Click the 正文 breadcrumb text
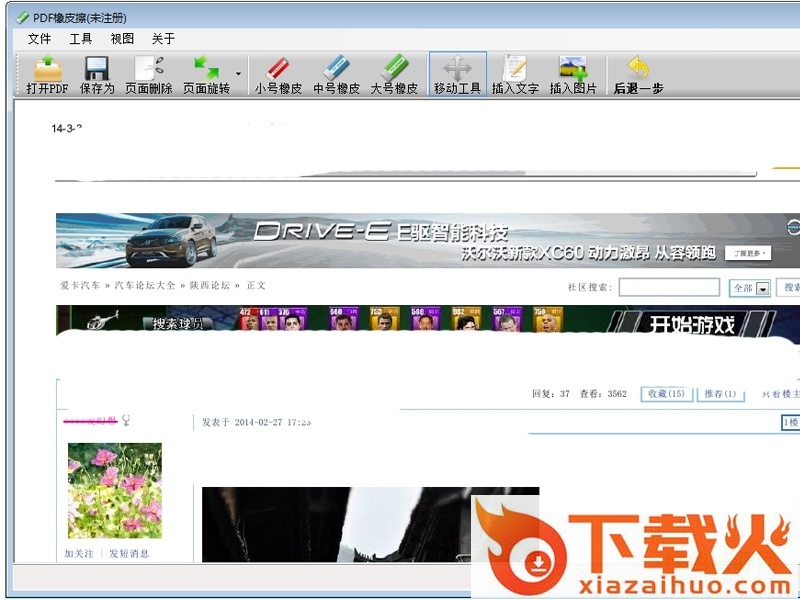This screenshot has width=800, height=600. (x=256, y=285)
